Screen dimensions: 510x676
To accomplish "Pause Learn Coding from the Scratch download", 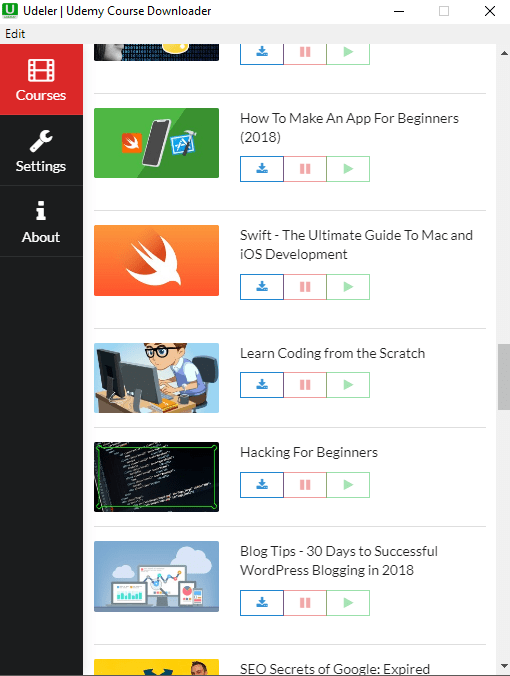I will pyautogui.click(x=305, y=385).
